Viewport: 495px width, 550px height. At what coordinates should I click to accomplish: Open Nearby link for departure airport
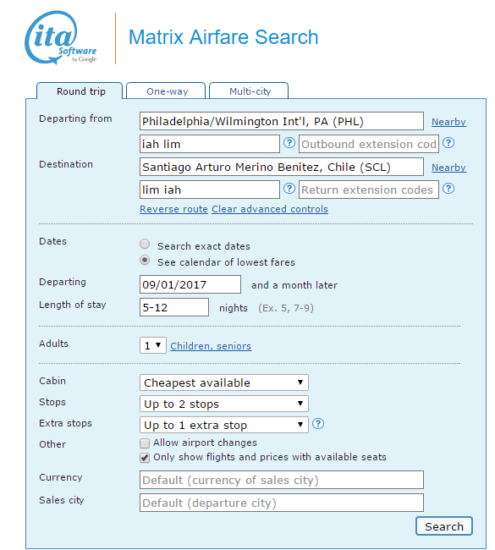[x=449, y=122]
